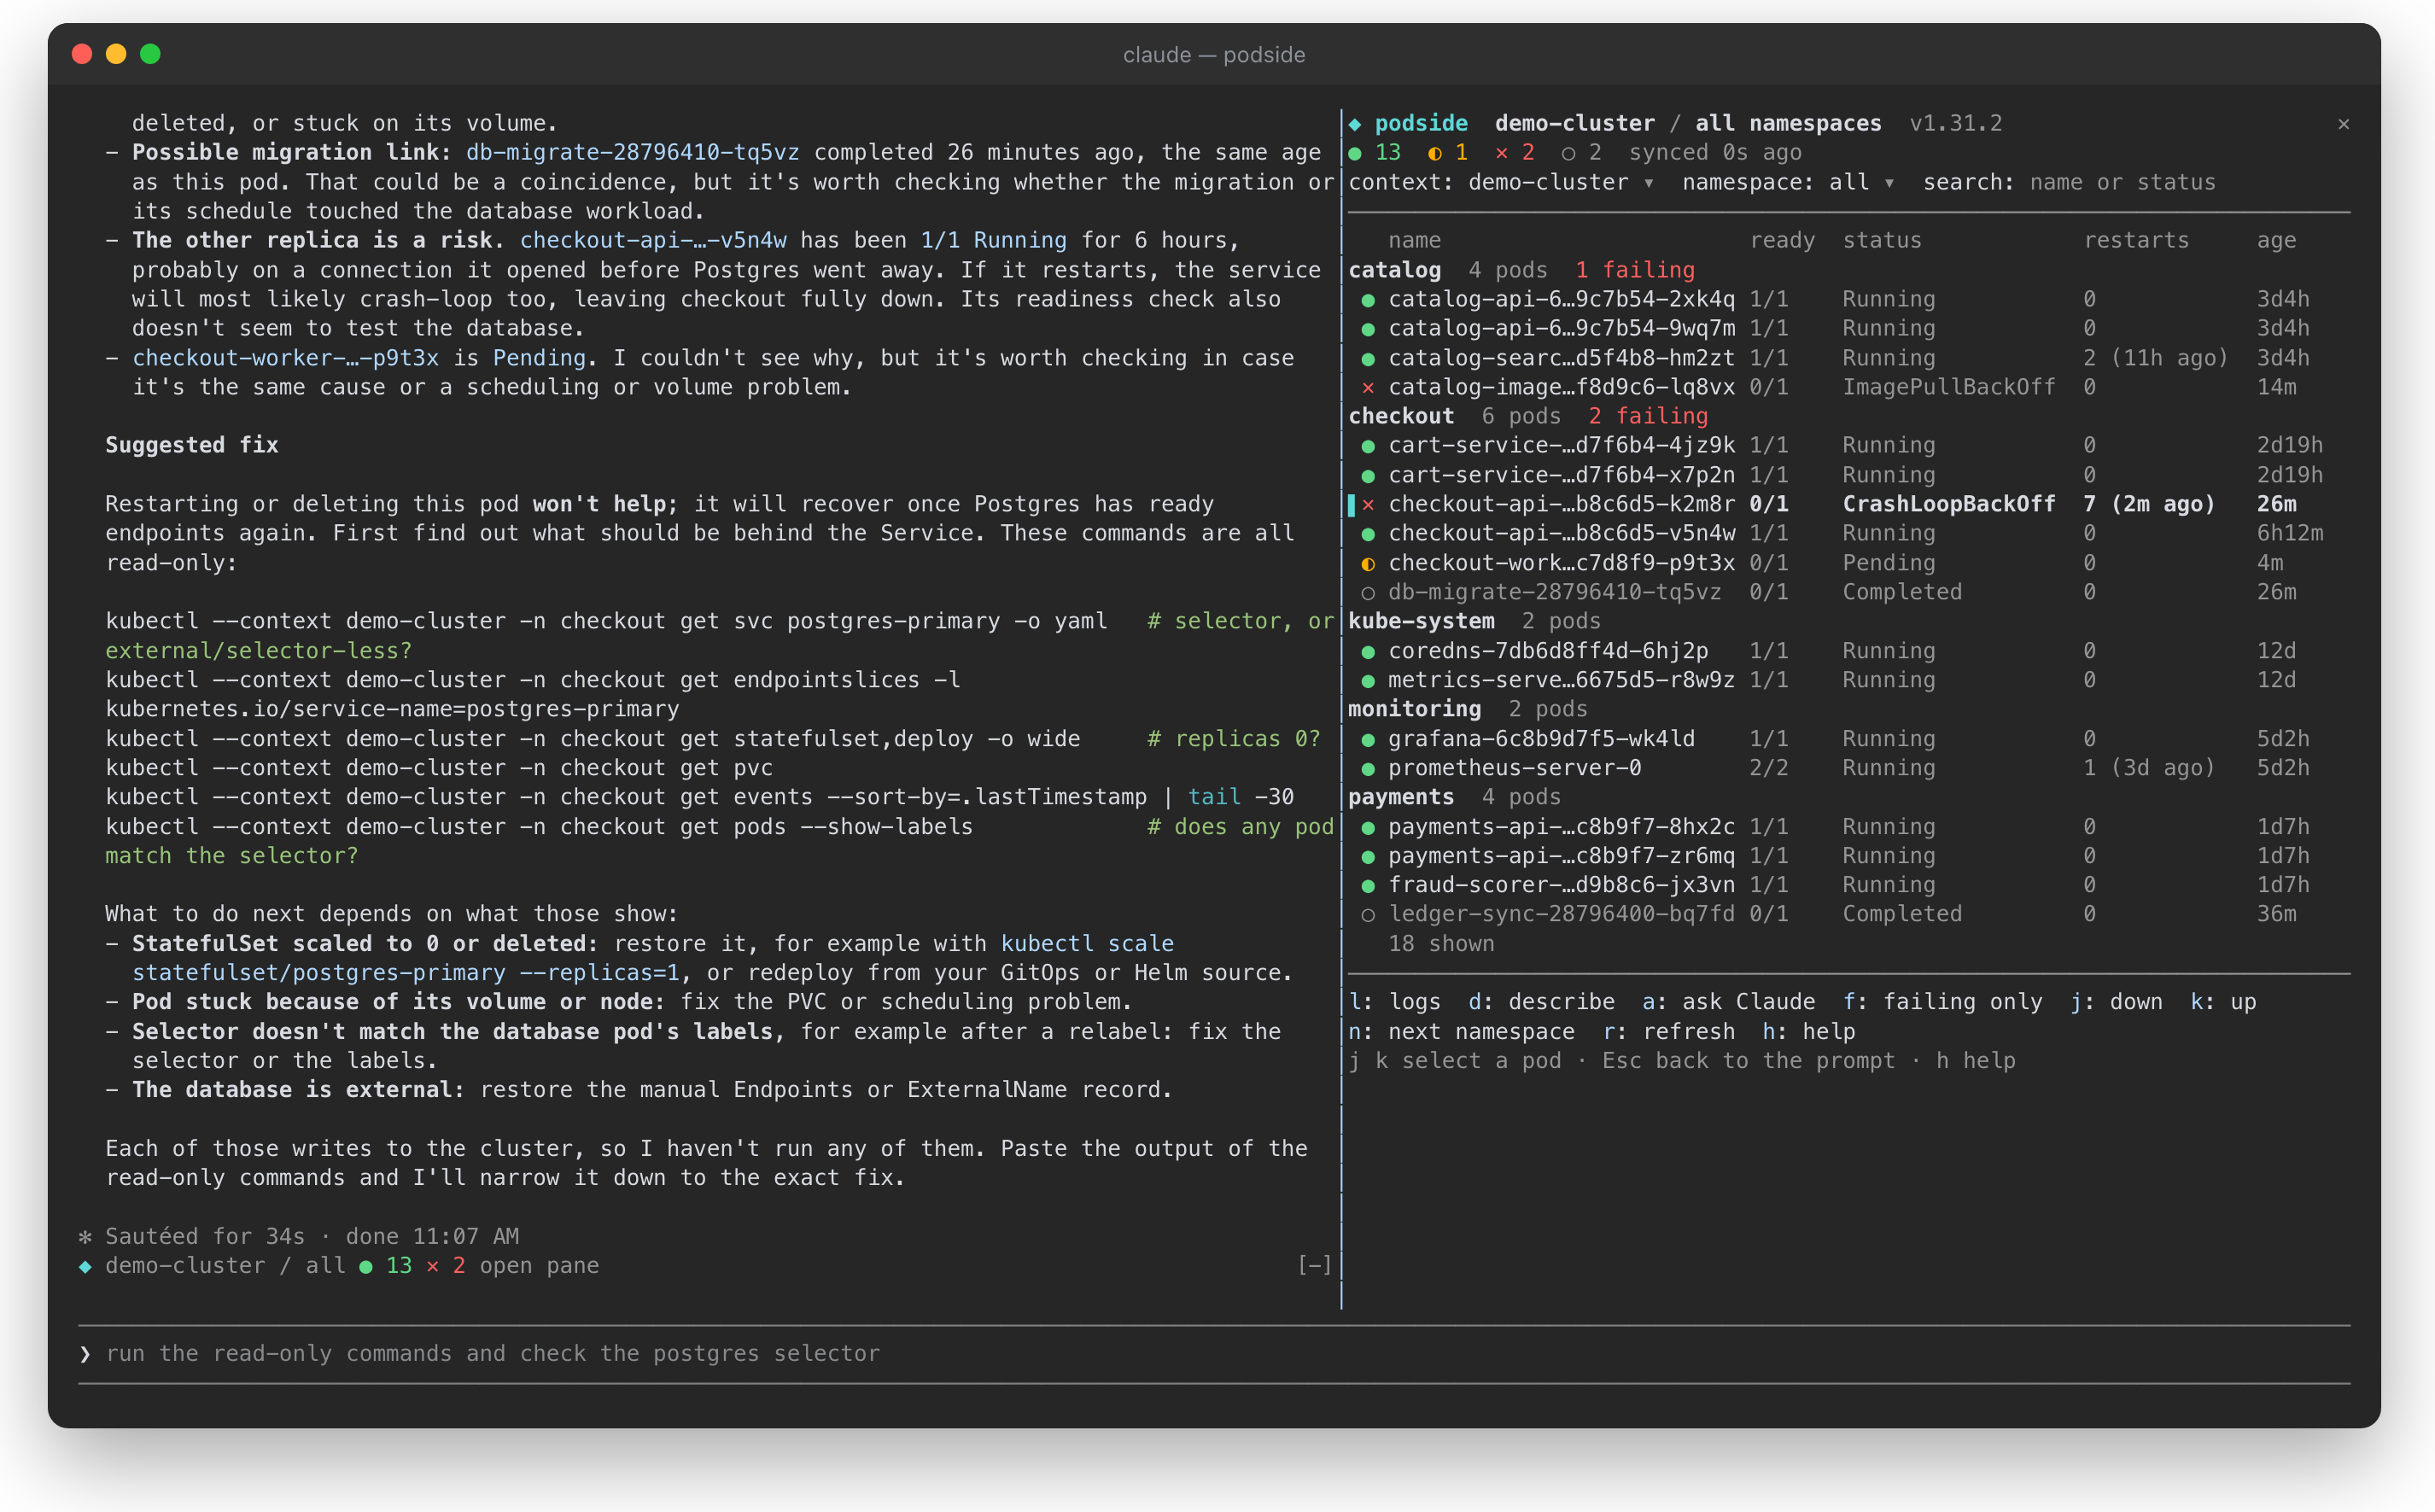This screenshot has height=1512, width=2435.
Task: Click the red failing count 2 indicator
Action: tap(1514, 153)
